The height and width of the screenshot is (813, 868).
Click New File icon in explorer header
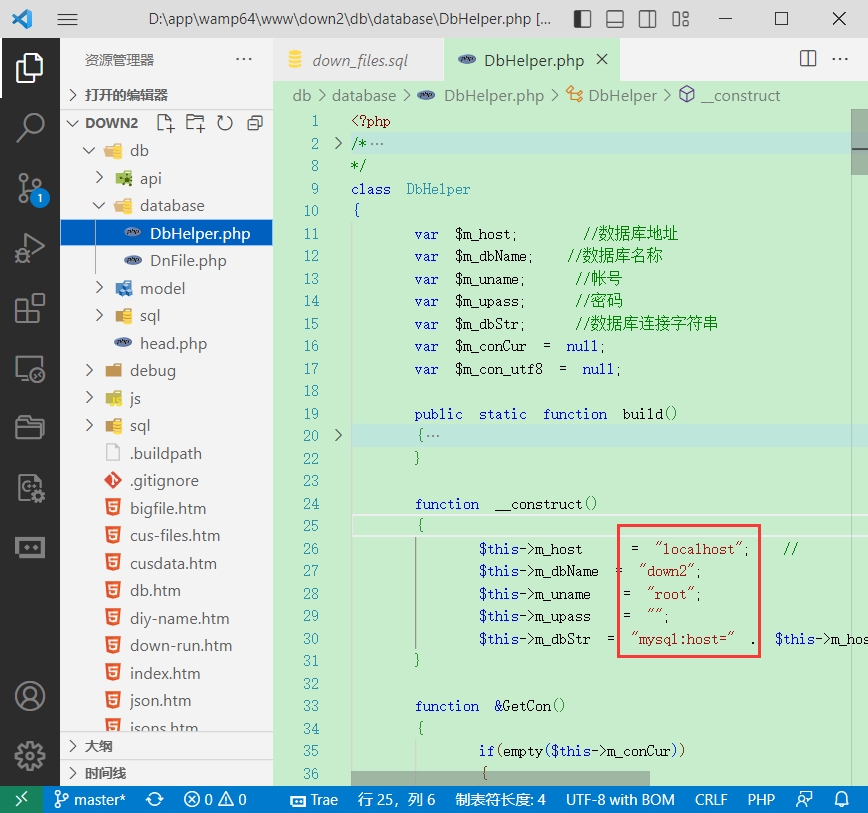pyautogui.click(x=166, y=123)
